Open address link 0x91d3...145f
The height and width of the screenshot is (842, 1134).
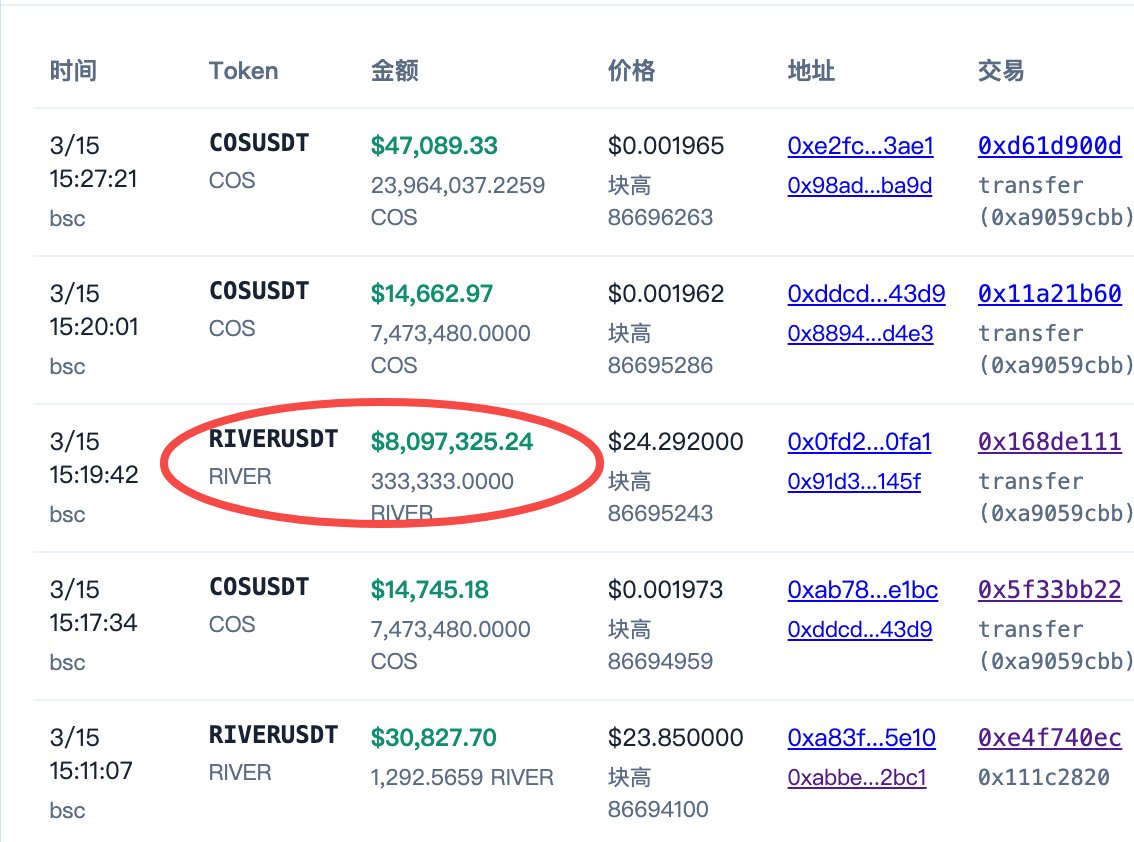click(854, 482)
